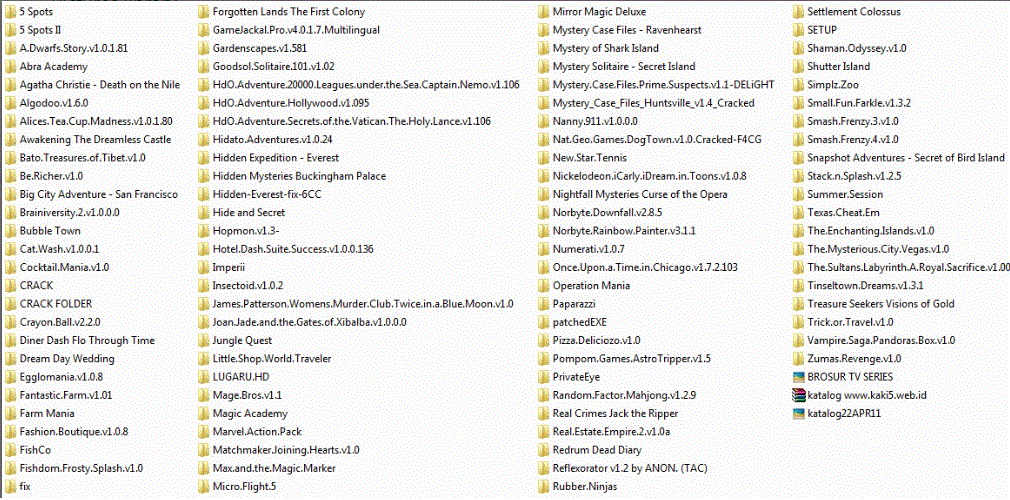Click the folder icon beside Magic Academy
Image resolution: width=1010 pixels, height=500 pixels.
[203, 413]
